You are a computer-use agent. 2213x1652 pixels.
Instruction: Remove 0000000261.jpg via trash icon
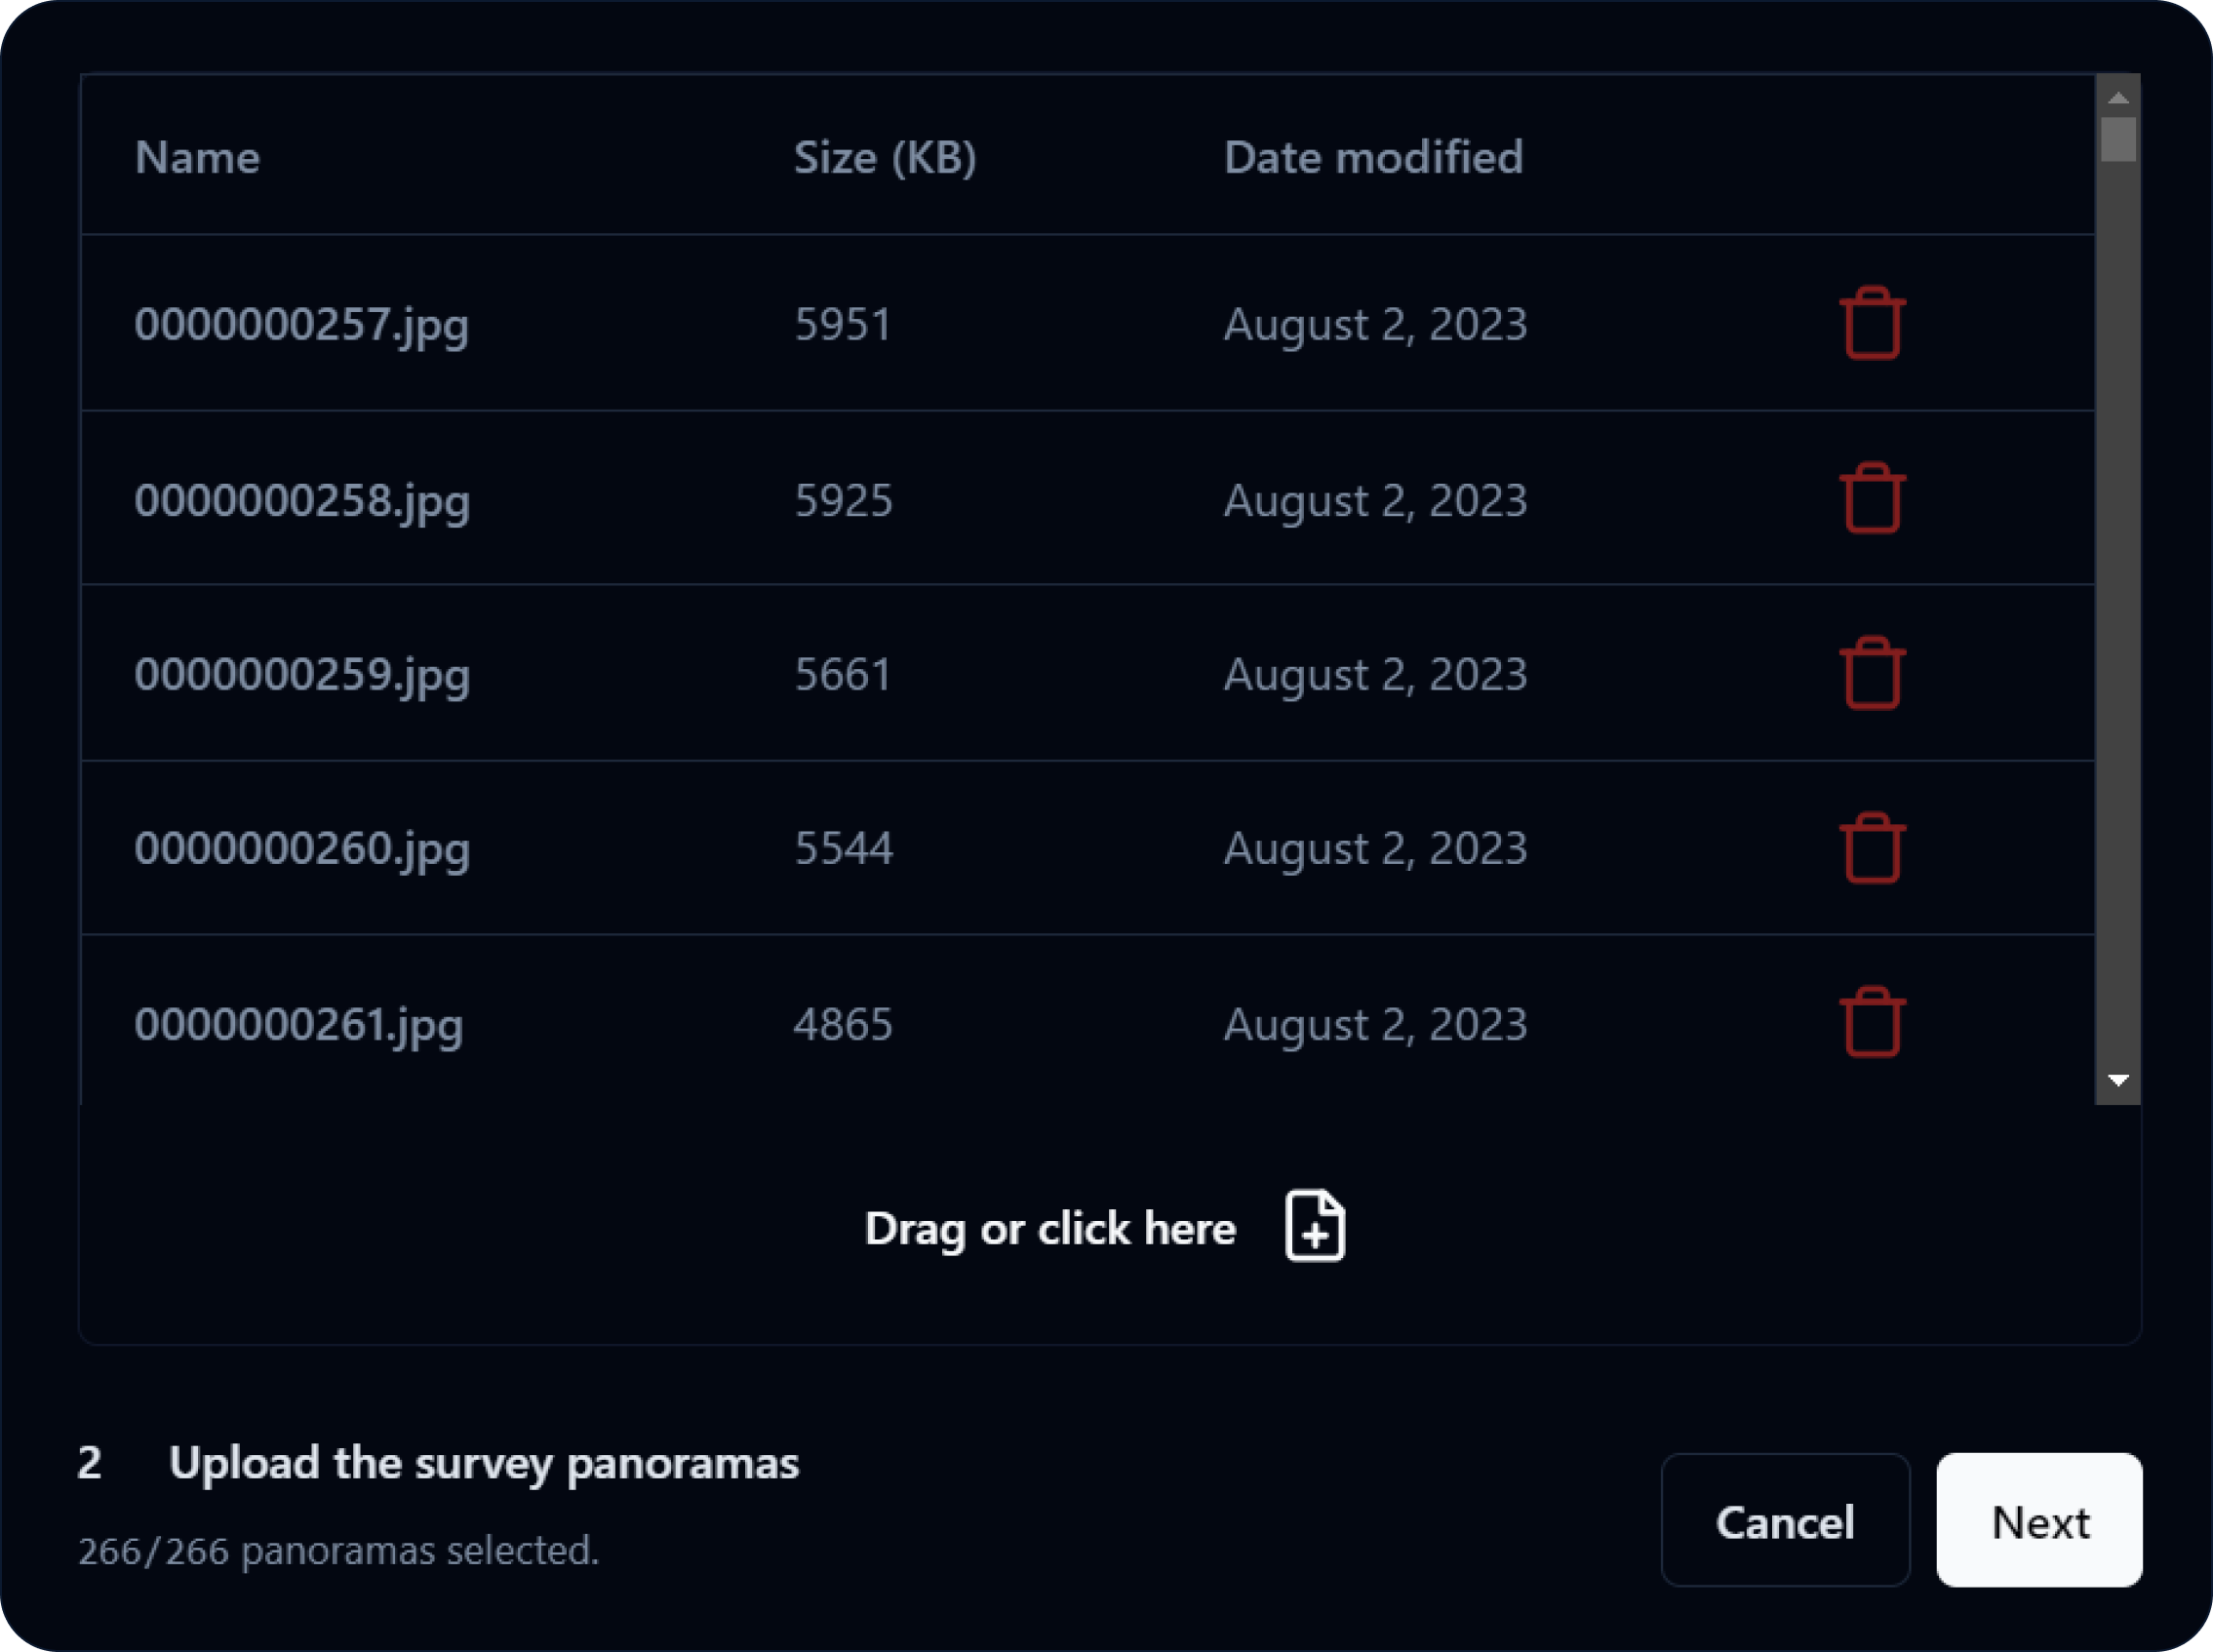[1872, 1022]
